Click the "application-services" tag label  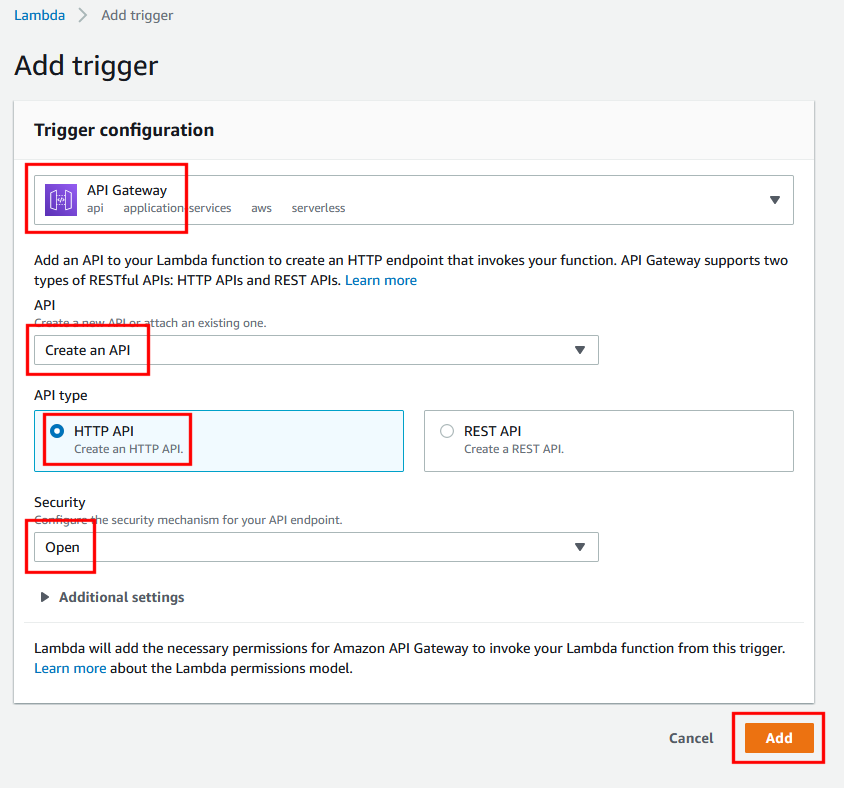[177, 208]
